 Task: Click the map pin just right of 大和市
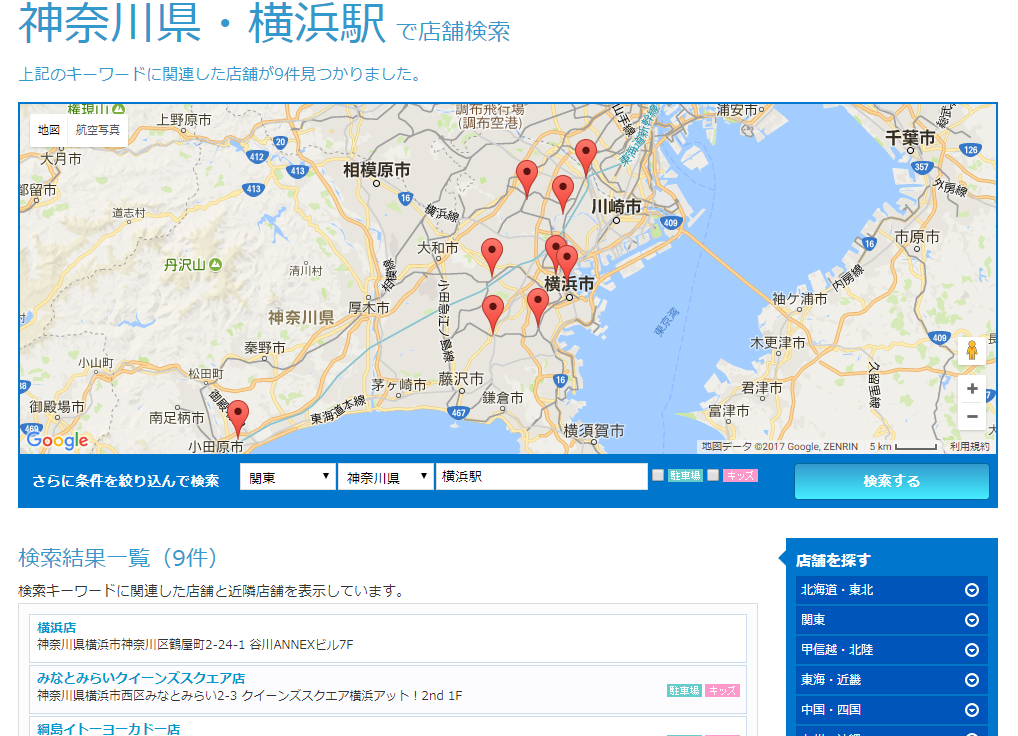[x=491, y=256]
